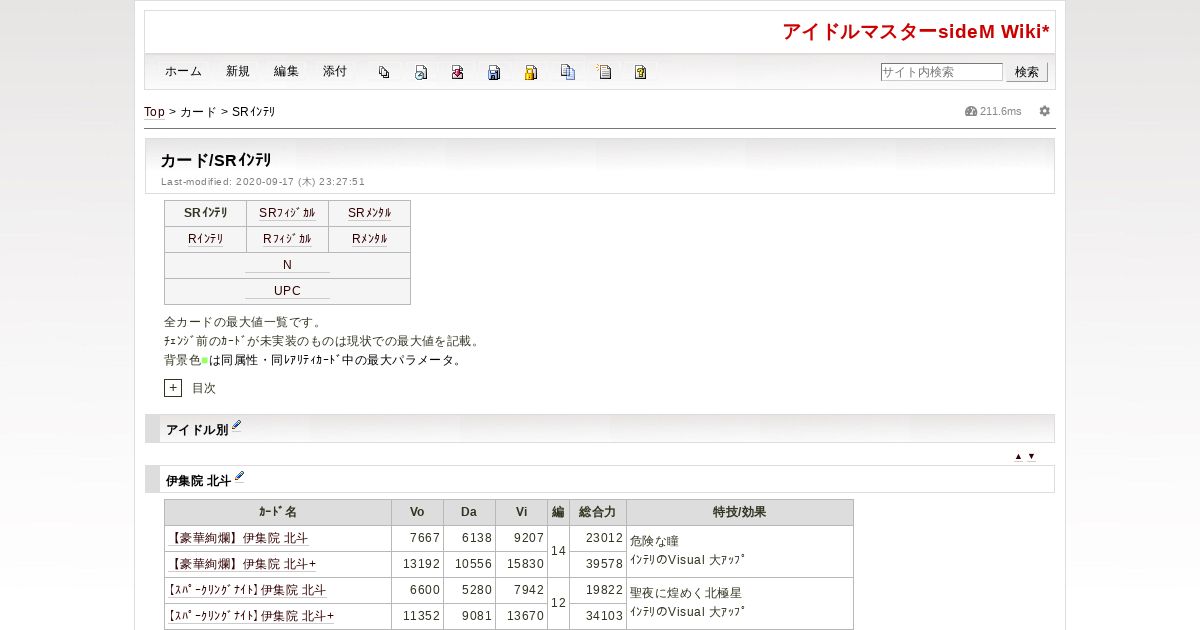Click the 危険な瞳 skill name
The width and height of the screenshot is (1200, 630).
tap(655, 541)
